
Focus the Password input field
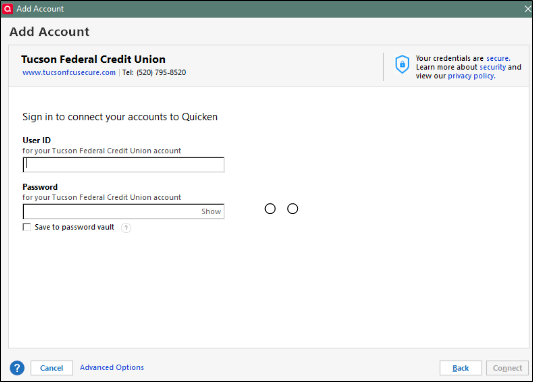click(111, 211)
